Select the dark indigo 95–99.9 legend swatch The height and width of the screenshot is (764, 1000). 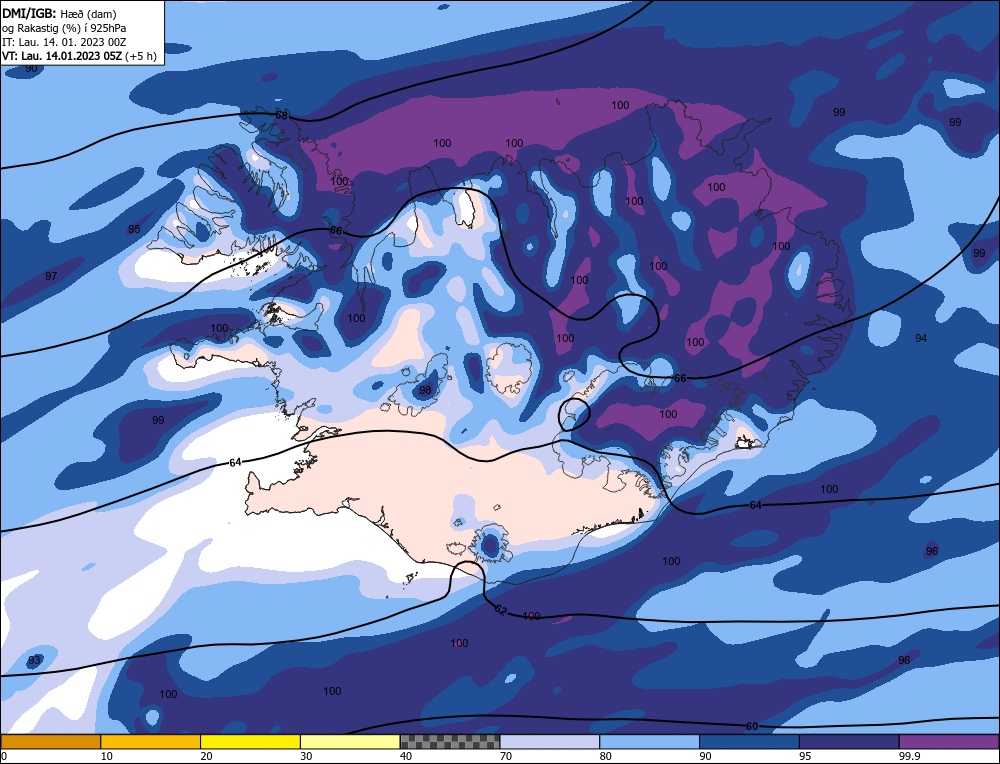click(849, 742)
